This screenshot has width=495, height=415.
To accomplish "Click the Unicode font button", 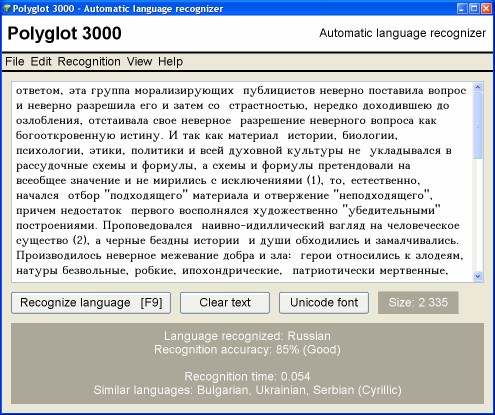I will point(324,303).
